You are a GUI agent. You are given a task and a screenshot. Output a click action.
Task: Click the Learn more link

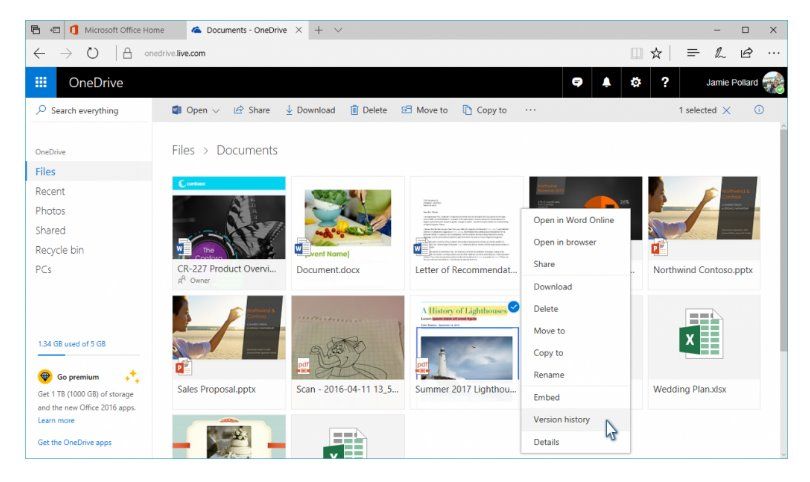pyautogui.click(x=56, y=421)
